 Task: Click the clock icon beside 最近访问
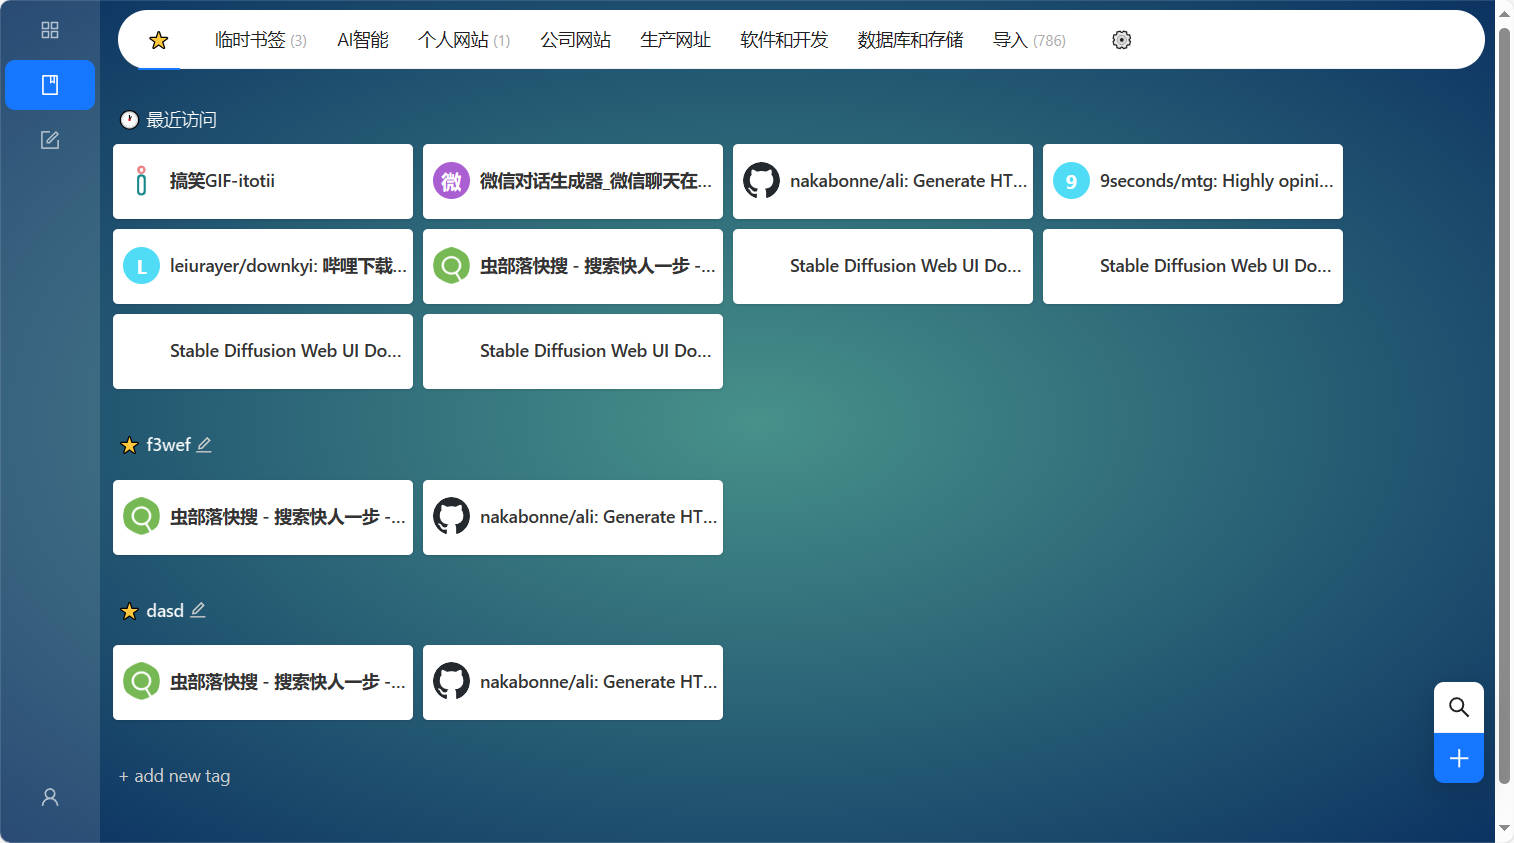129,120
